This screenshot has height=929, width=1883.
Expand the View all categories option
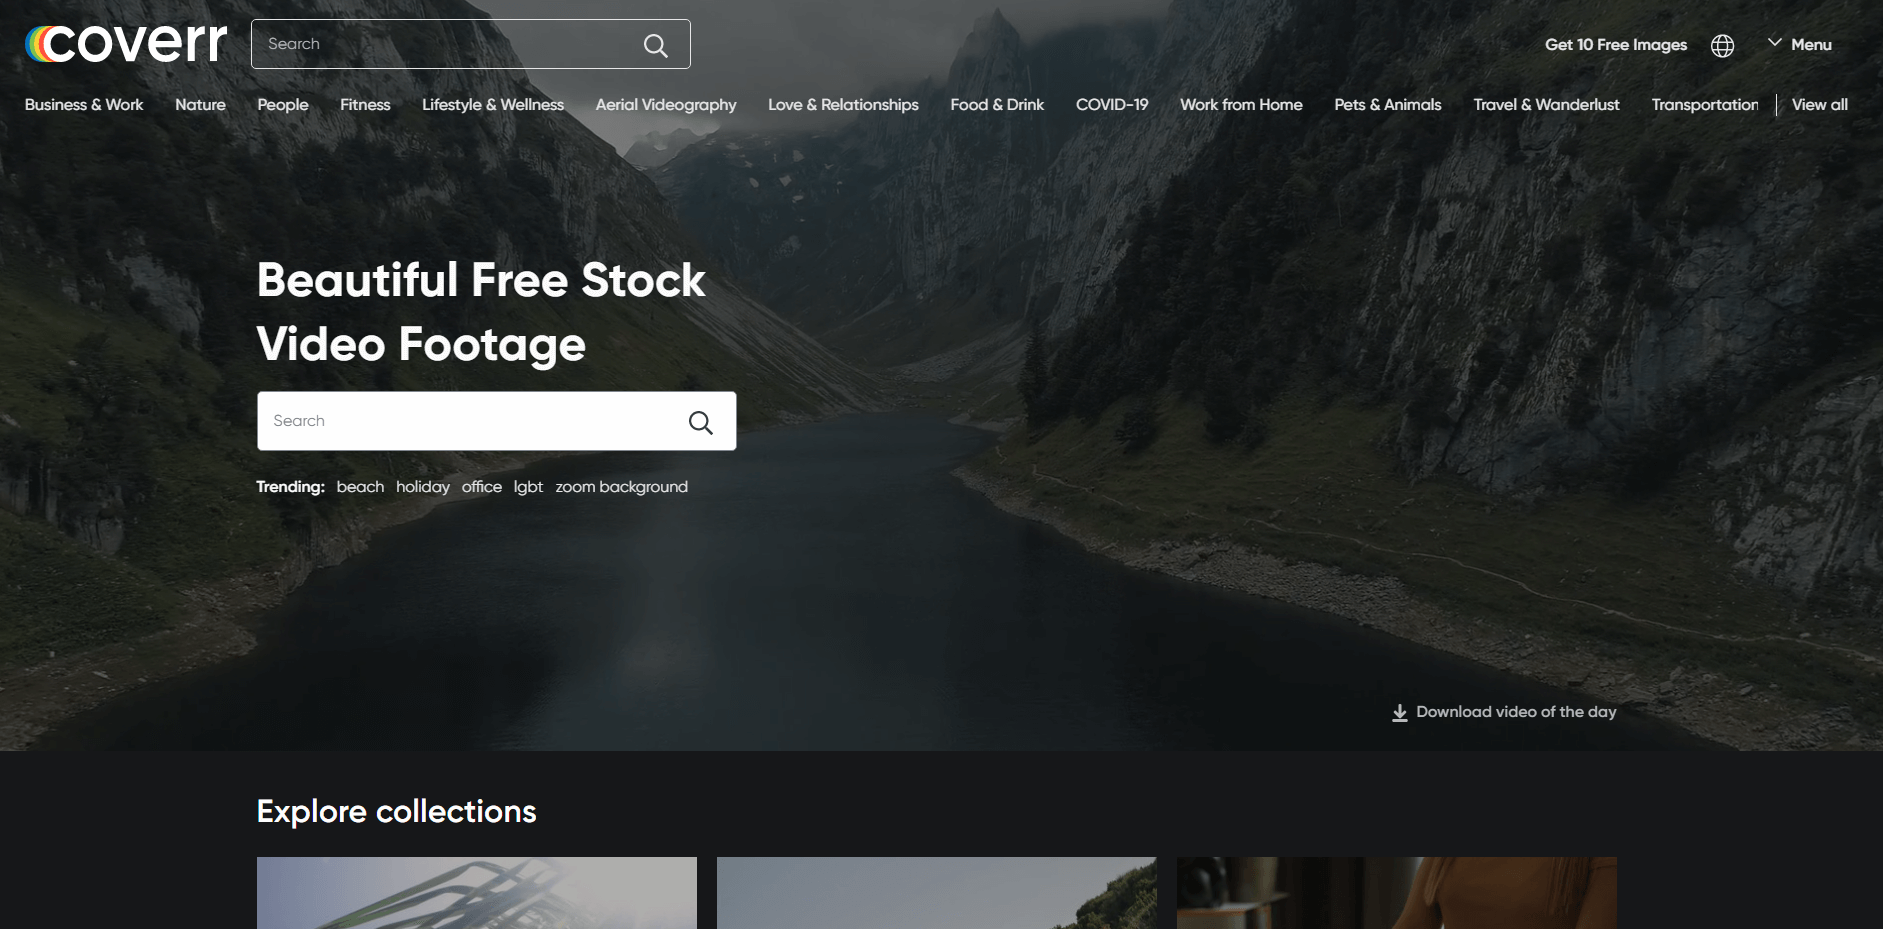coord(1819,104)
